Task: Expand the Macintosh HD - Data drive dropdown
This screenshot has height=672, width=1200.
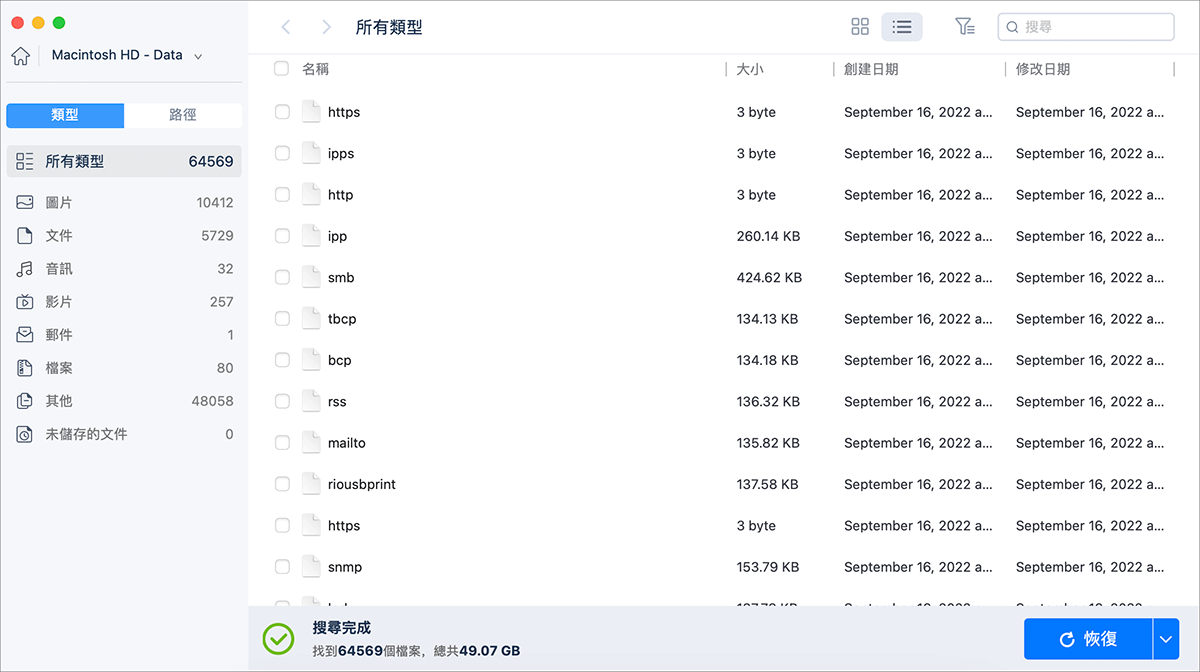Action: (198, 56)
